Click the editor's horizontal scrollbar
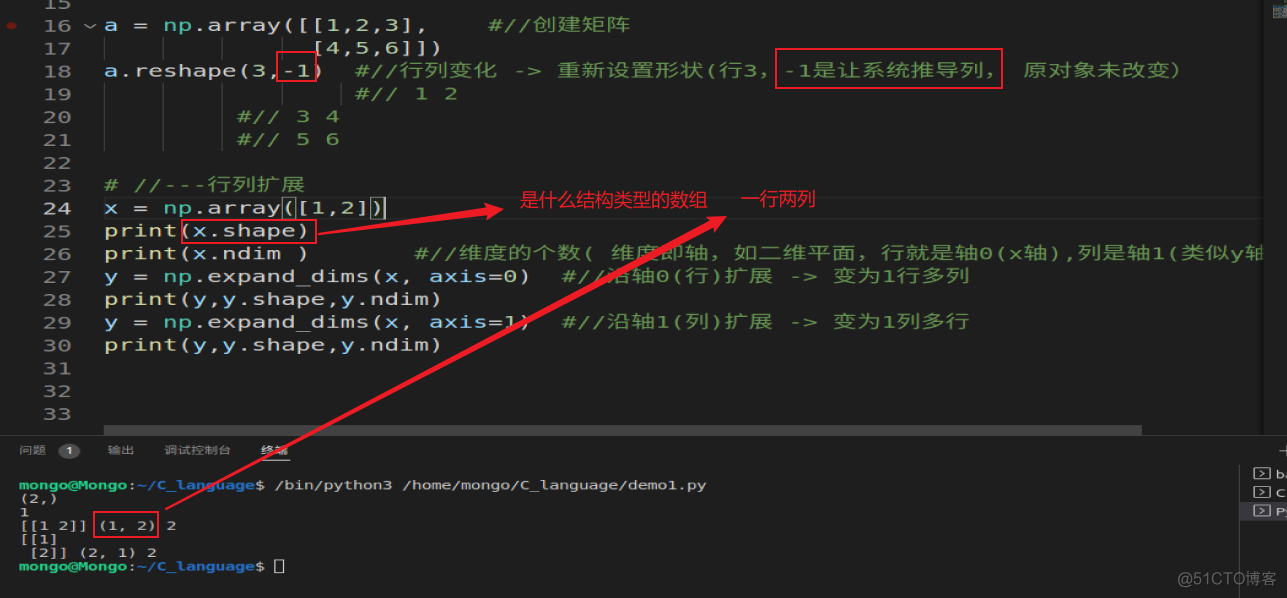This screenshot has height=598, width=1287. coord(622,430)
